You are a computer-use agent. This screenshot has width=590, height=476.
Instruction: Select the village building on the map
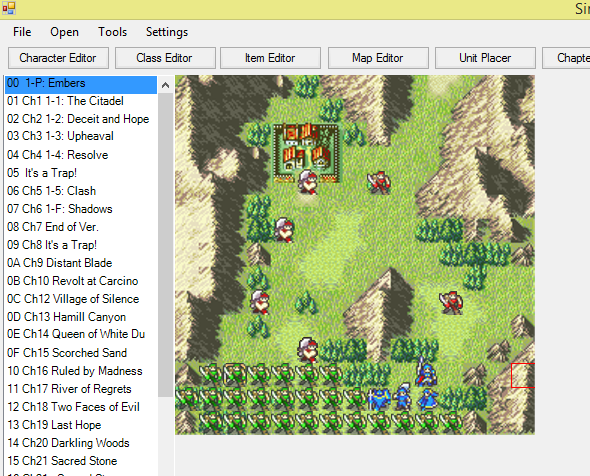[306, 152]
